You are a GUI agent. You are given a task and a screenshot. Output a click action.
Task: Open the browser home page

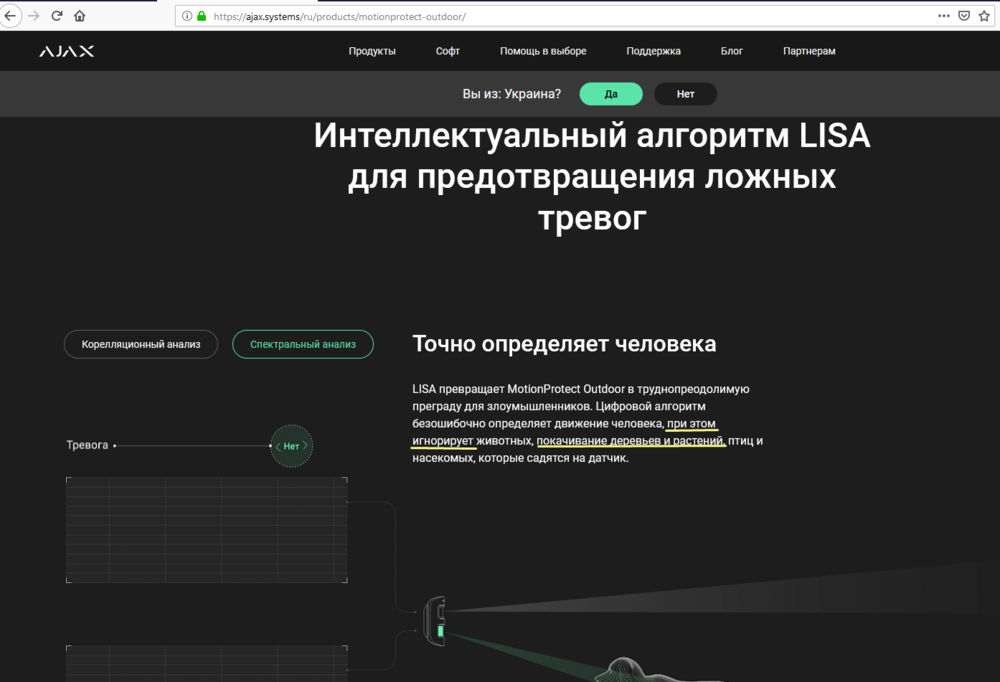(80, 16)
